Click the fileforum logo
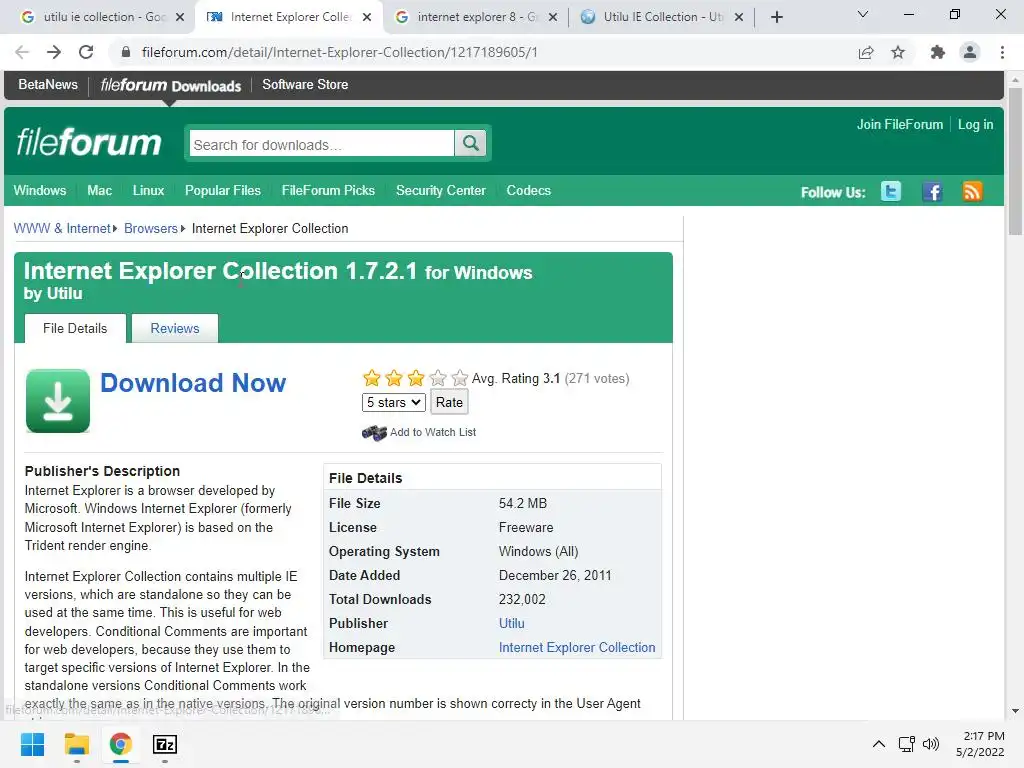1024x768 pixels. [89, 142]
